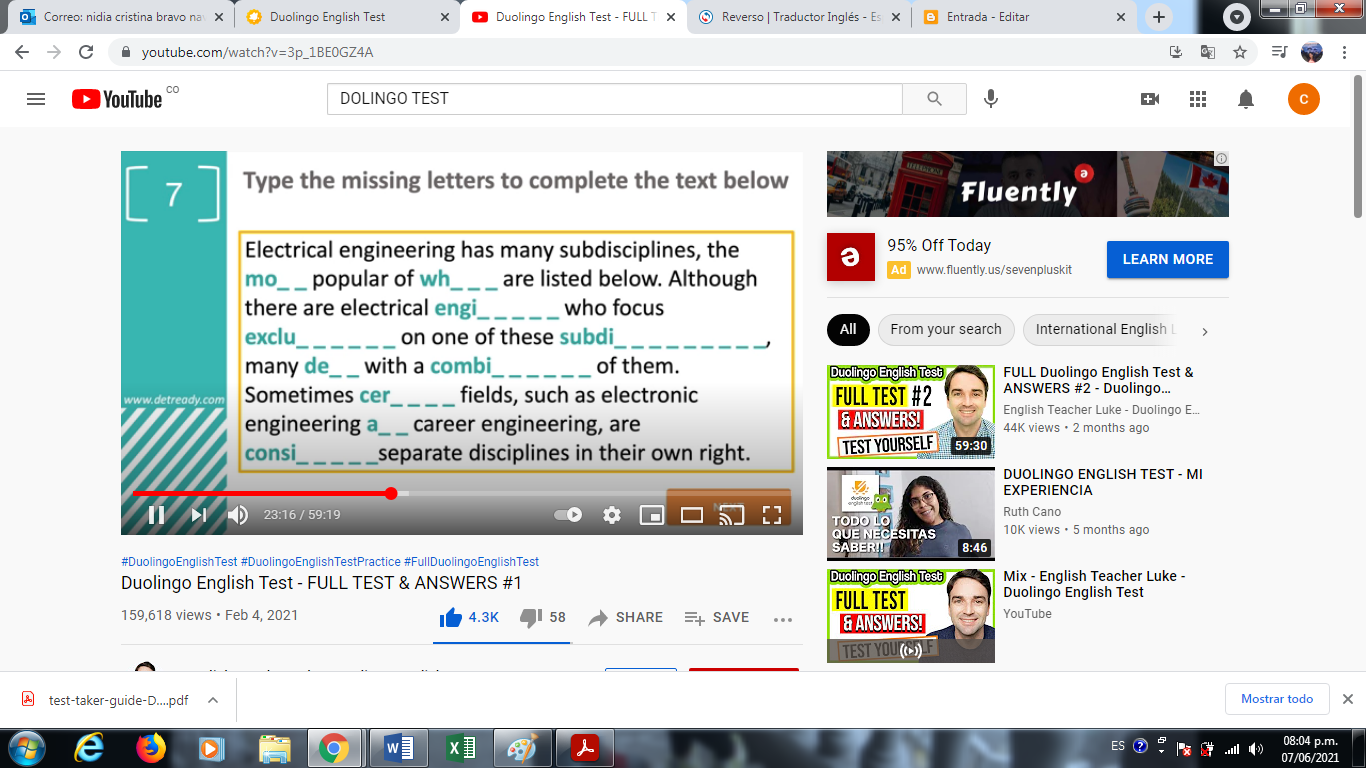This screenshot has width=1366, height=768.
Task: Open the Mix - English Teacher Luke playlist
Action: click(1094, 584)
